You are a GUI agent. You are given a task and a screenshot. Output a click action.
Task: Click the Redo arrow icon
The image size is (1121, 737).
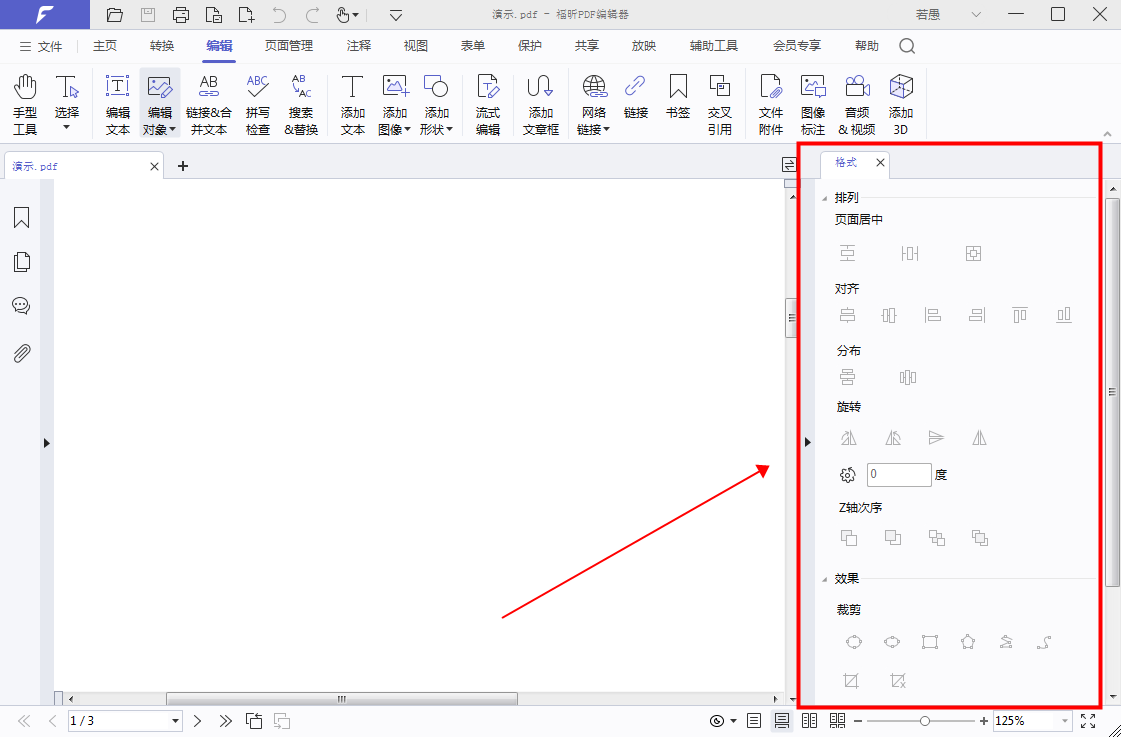point(312,14)
